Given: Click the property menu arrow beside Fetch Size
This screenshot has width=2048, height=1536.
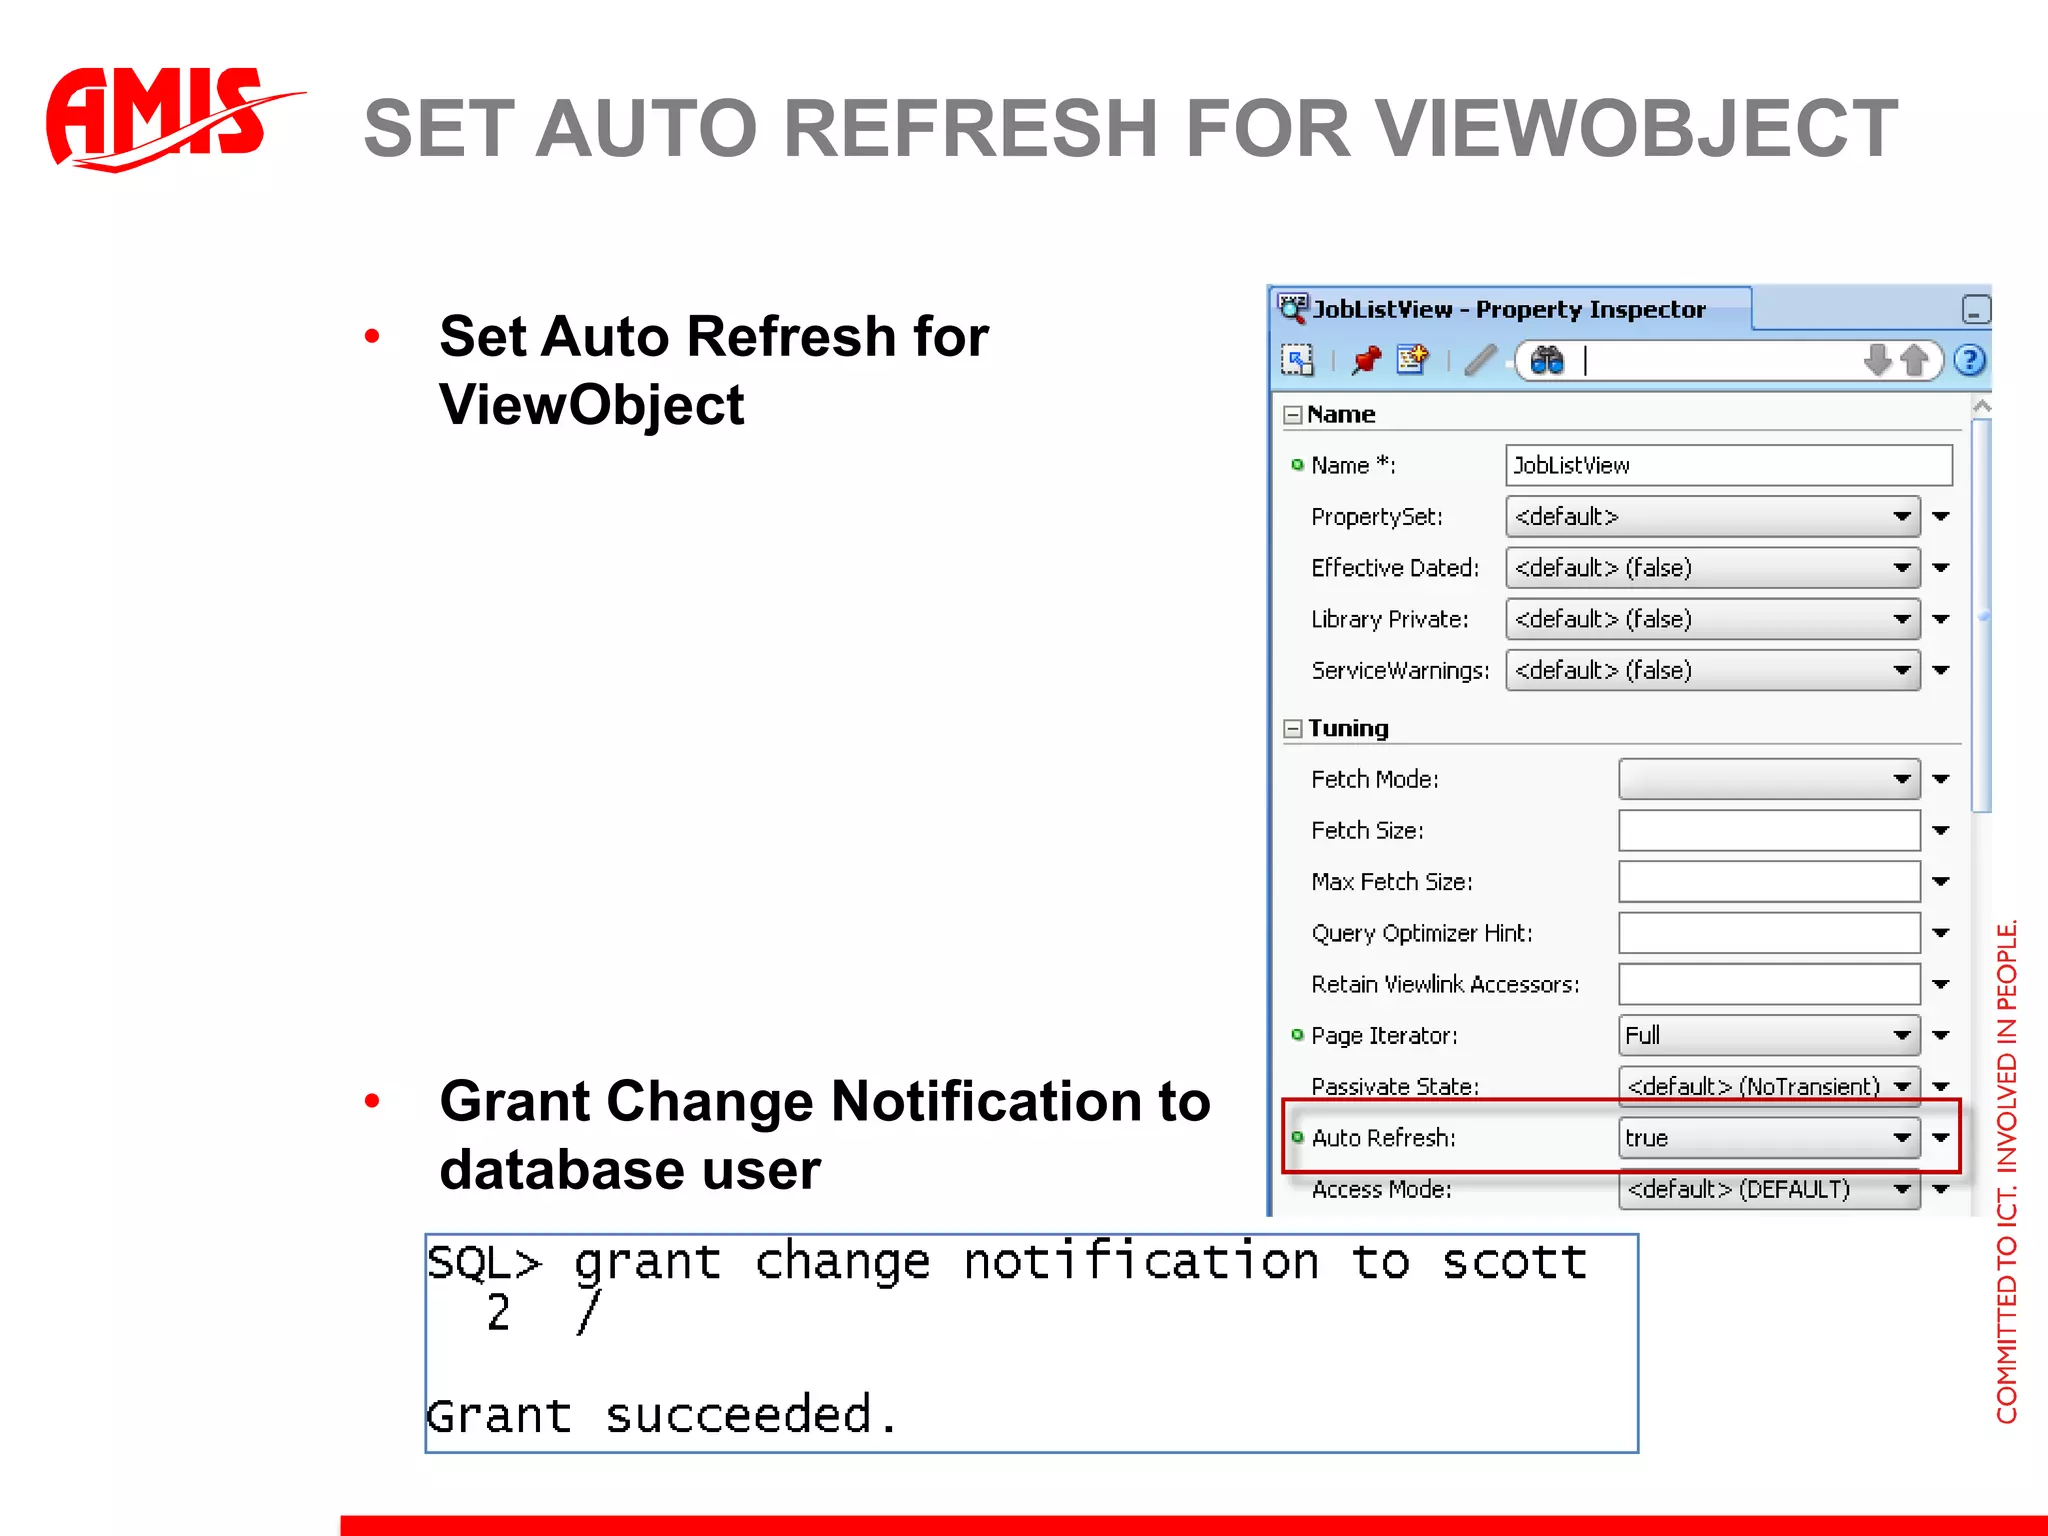Looking at the screenshot, I should (1941, 830).
